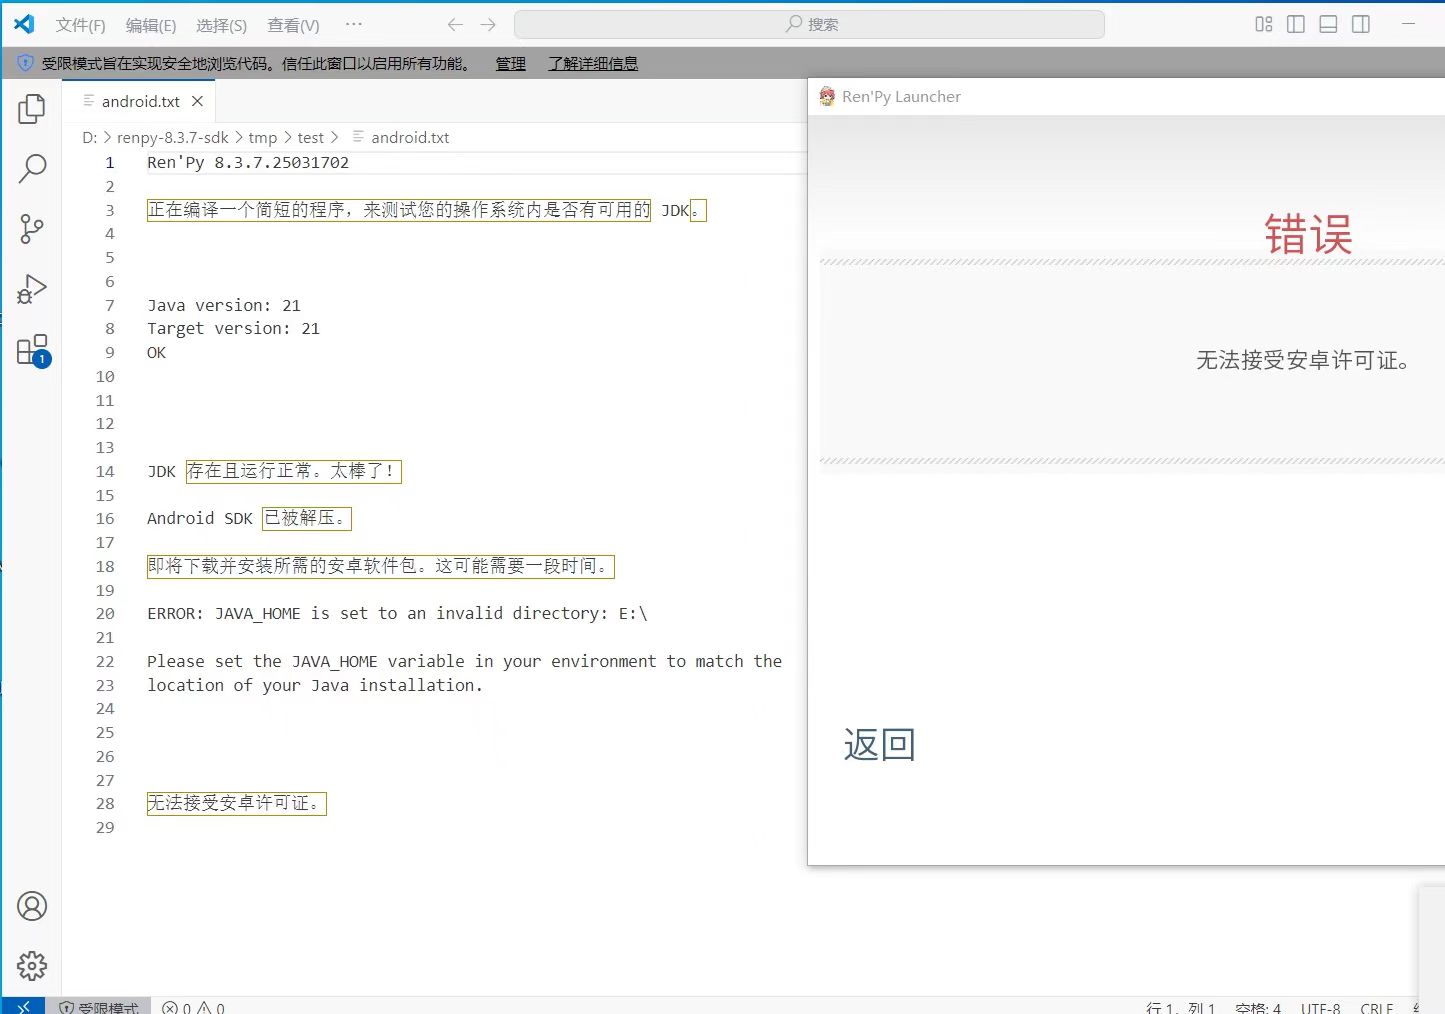
Task: Click the 'OK' text on line 9
Action: [157, 352]
